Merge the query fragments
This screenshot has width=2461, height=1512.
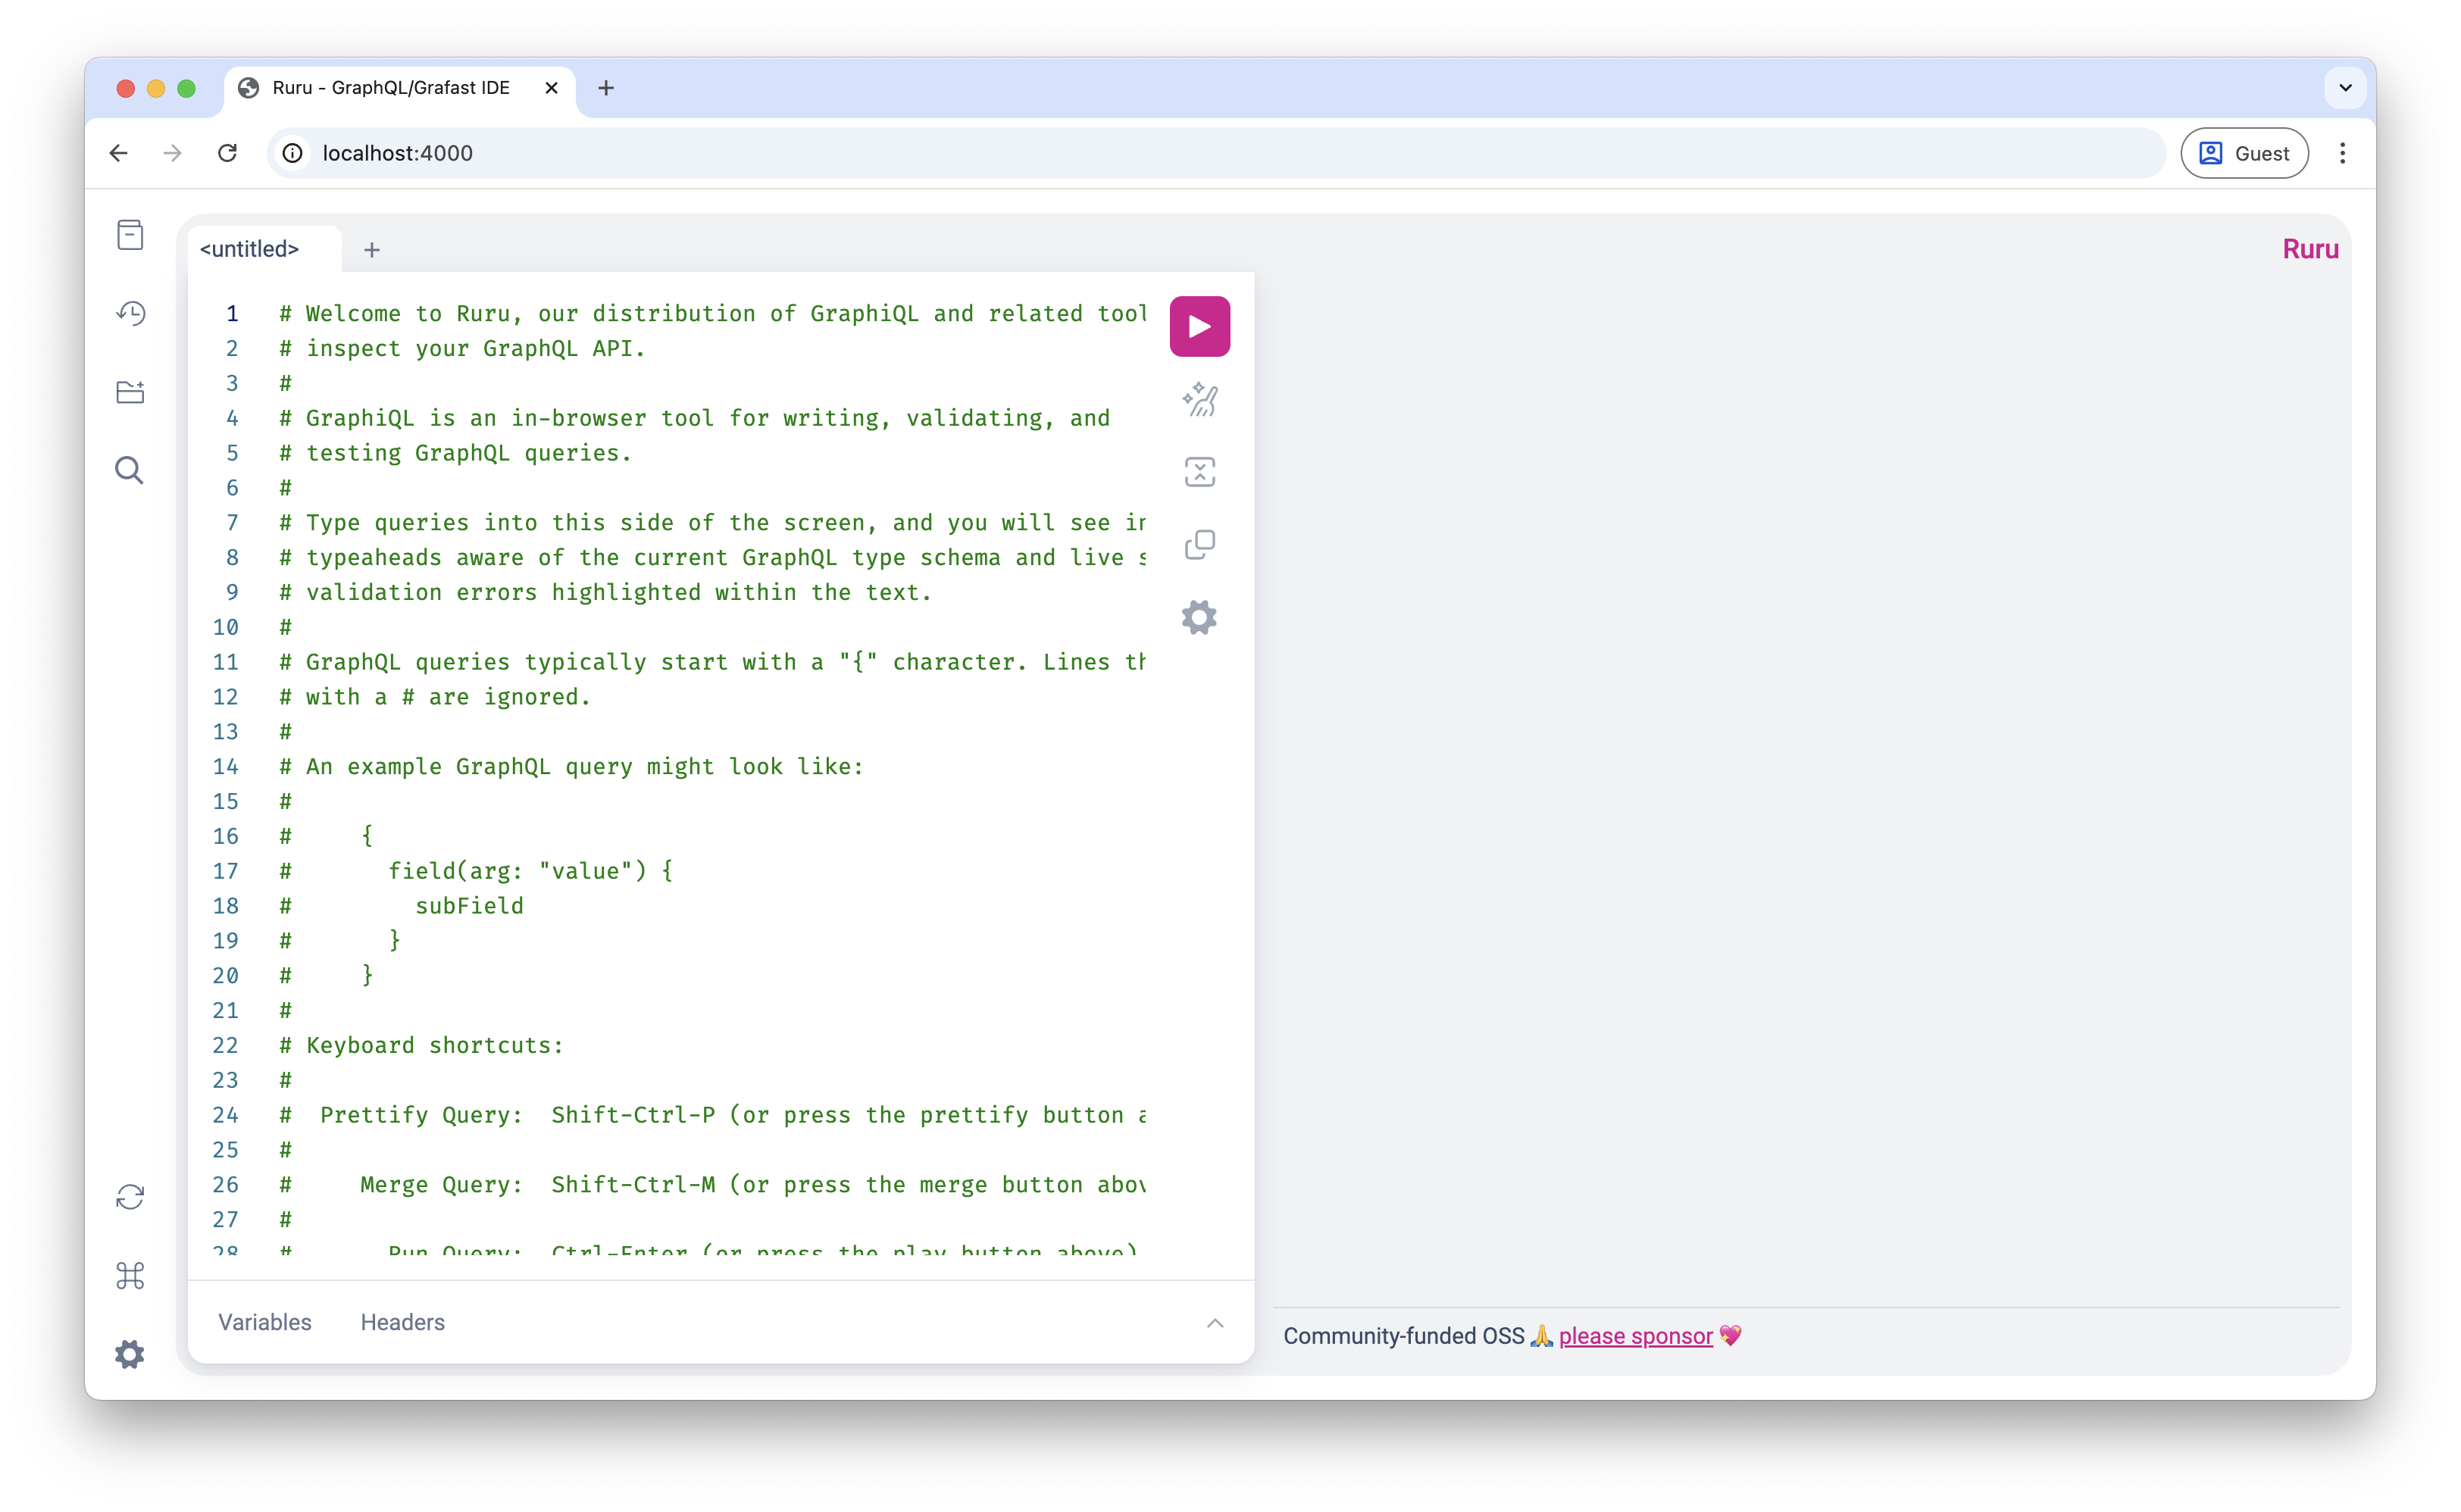[x=1199, y=471]
